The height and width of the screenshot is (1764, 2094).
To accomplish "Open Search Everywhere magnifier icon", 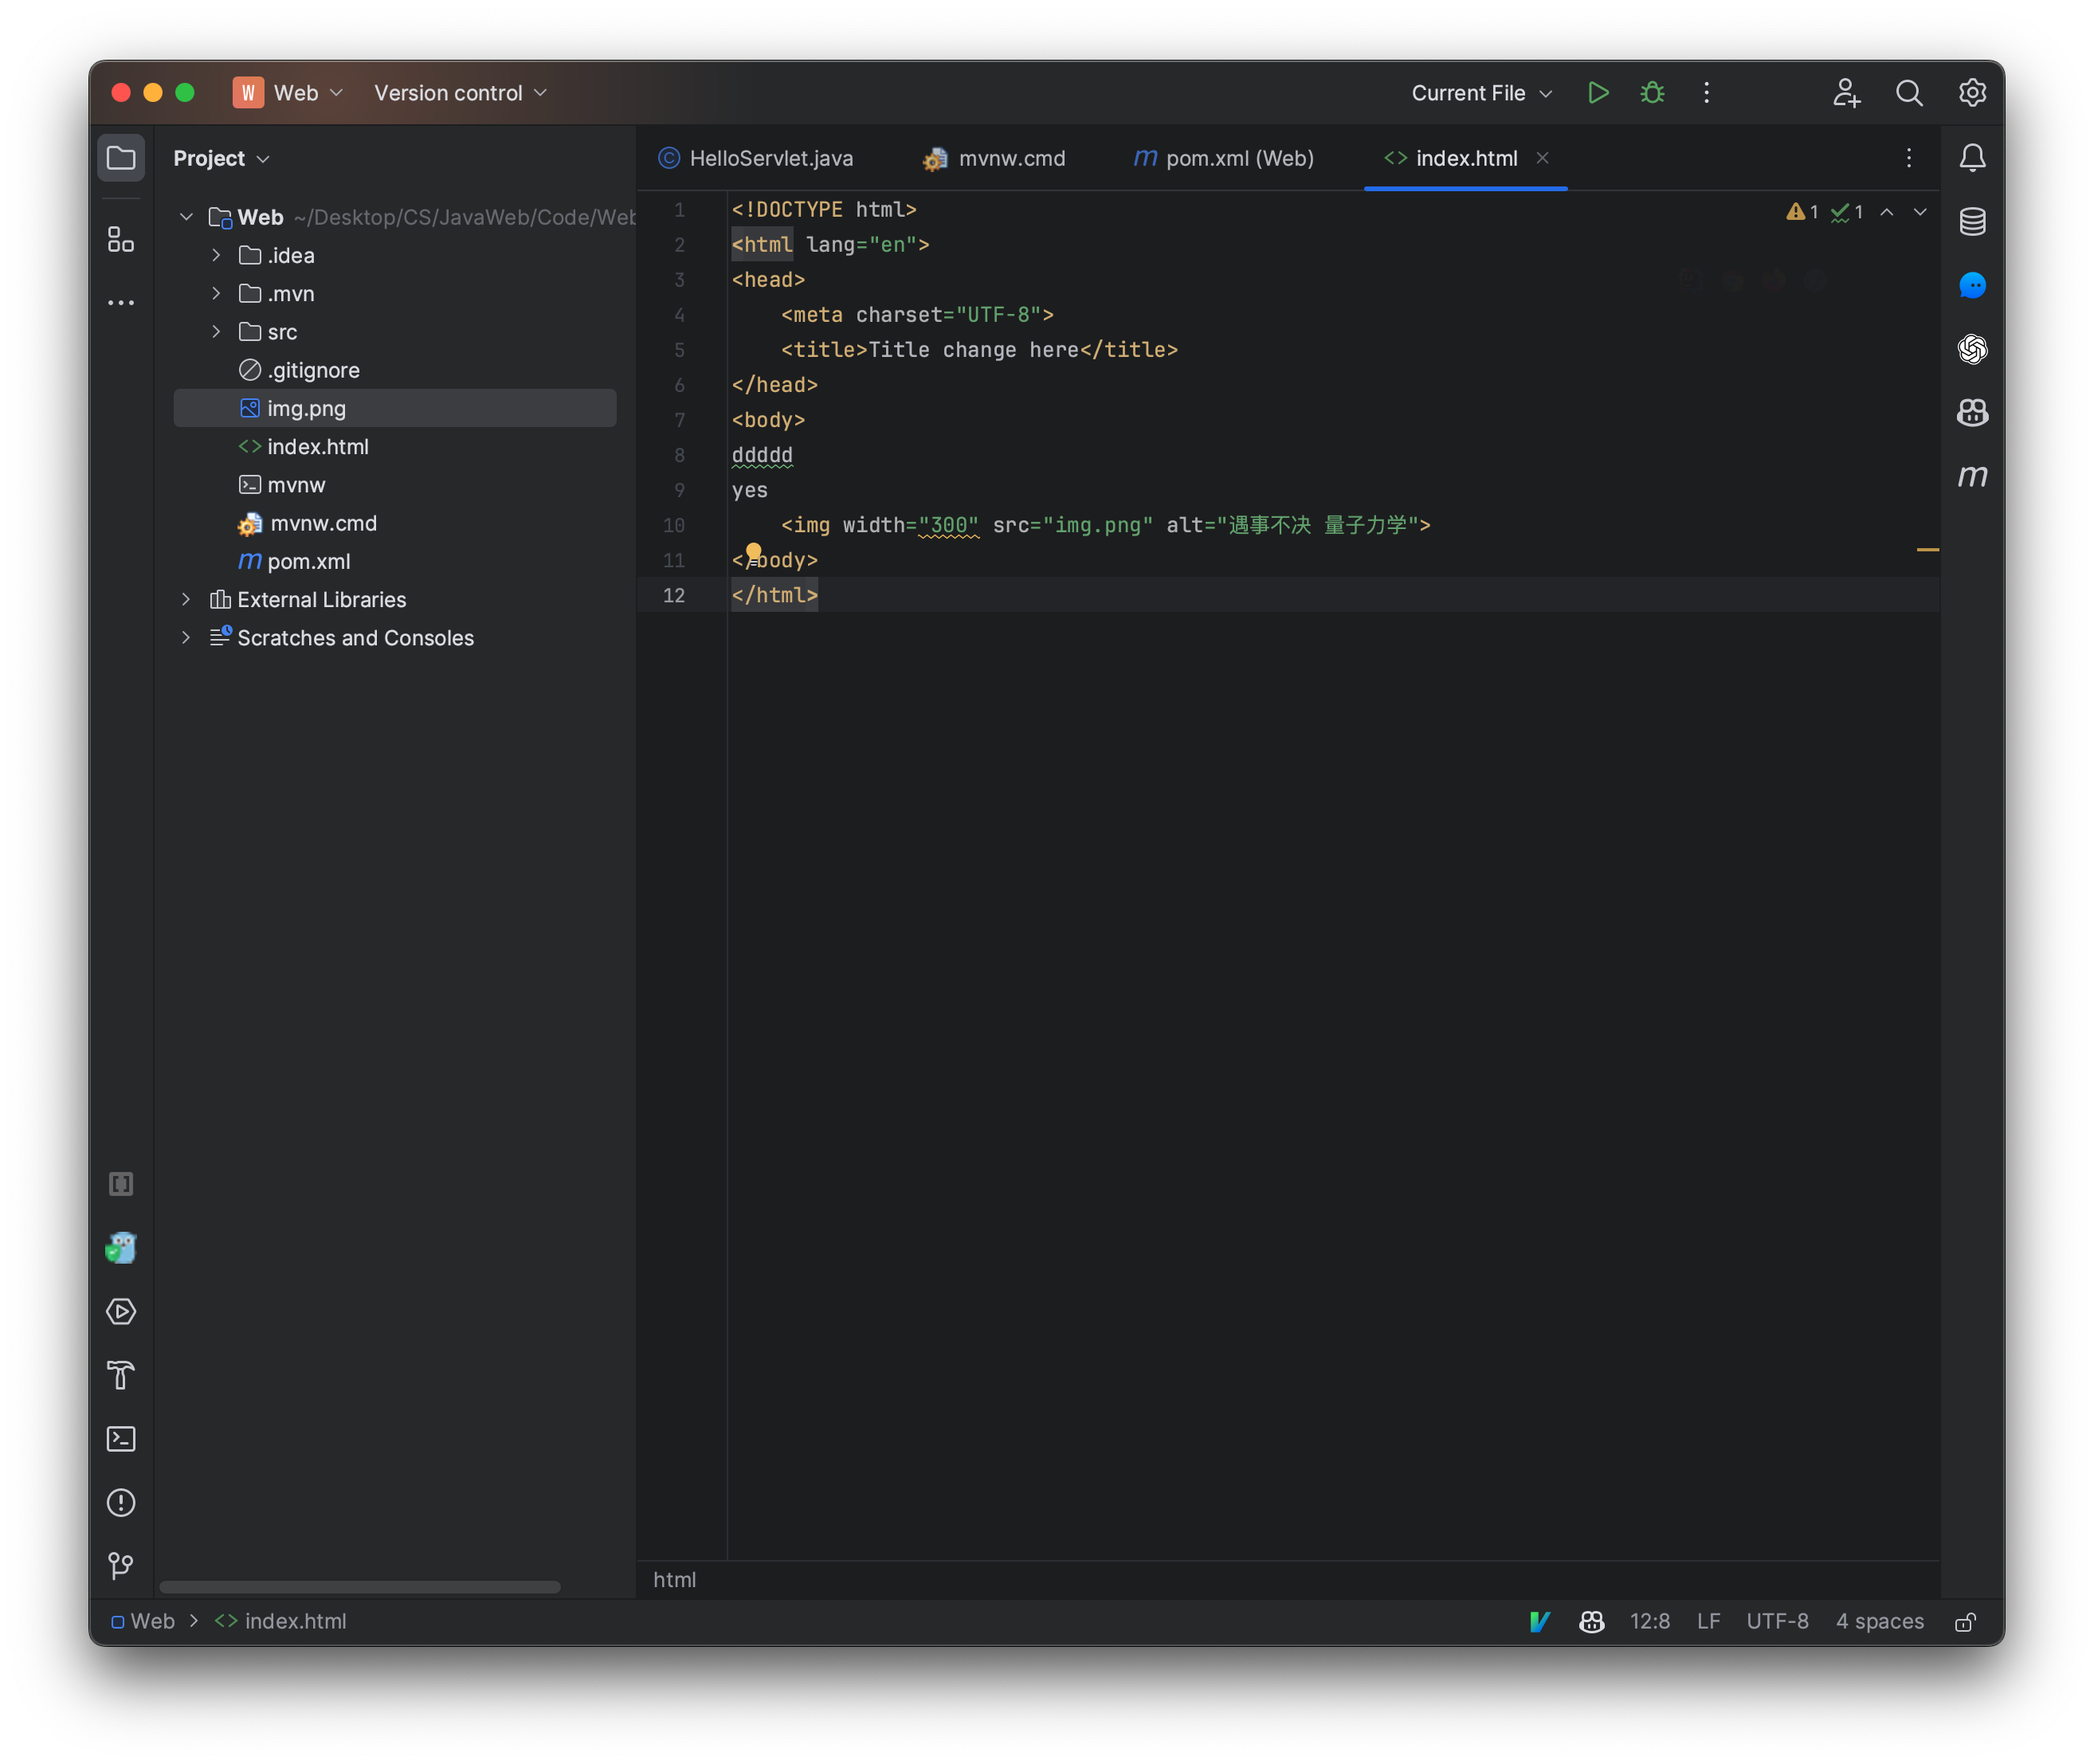I will click(x=1909, y=93).
